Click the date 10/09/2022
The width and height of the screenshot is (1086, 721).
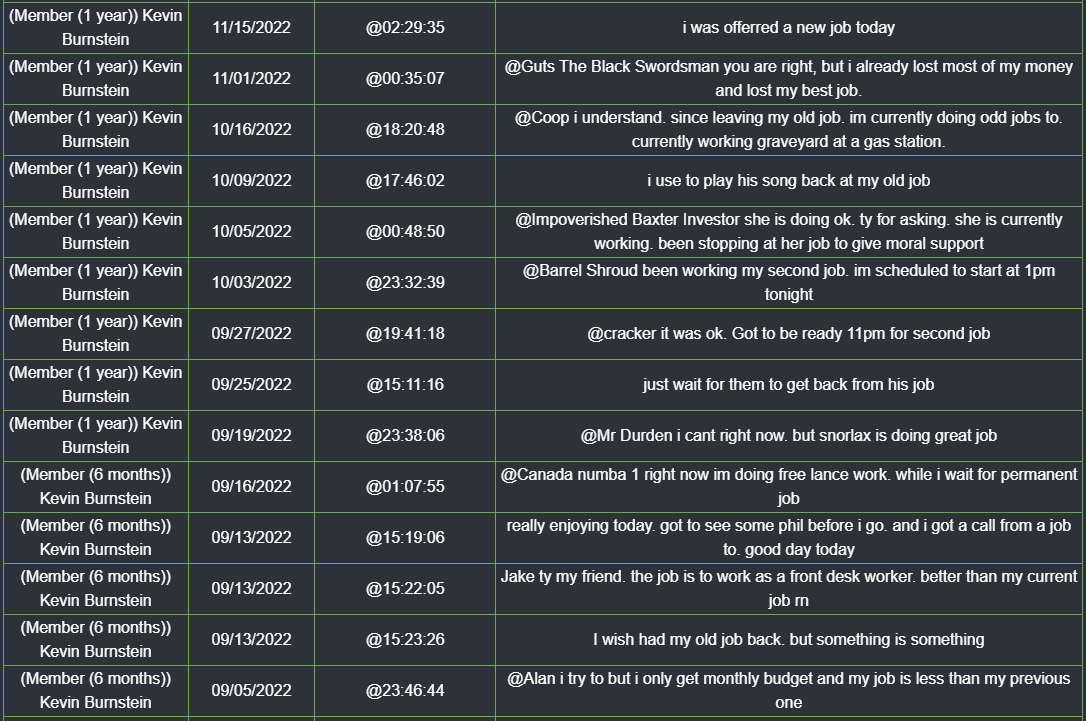click(251, 181)
